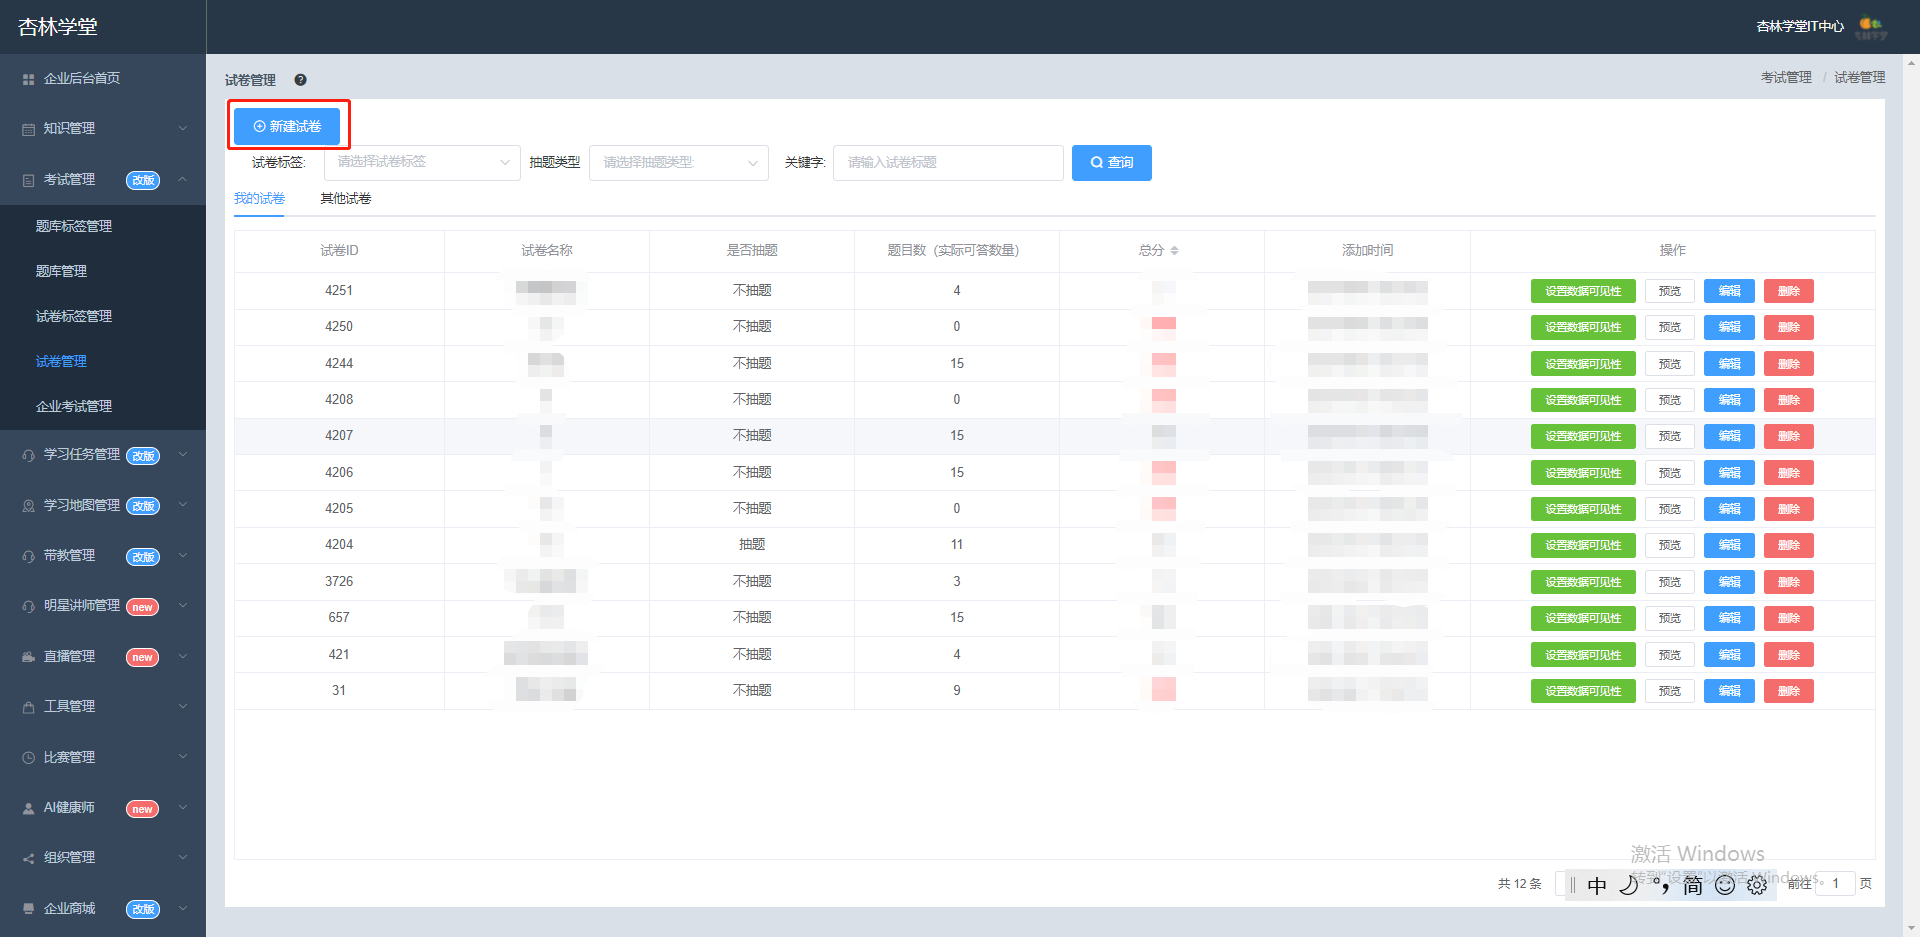Open the 试卷标签 dropdown
The image size is (1920, 937).
(422, 163)
